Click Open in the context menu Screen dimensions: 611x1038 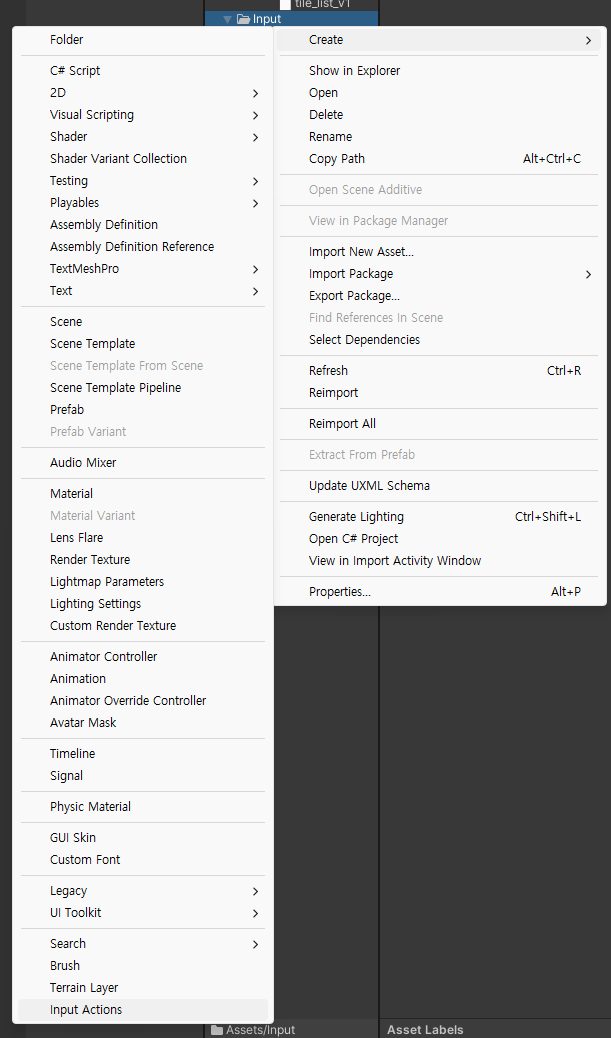439,93
